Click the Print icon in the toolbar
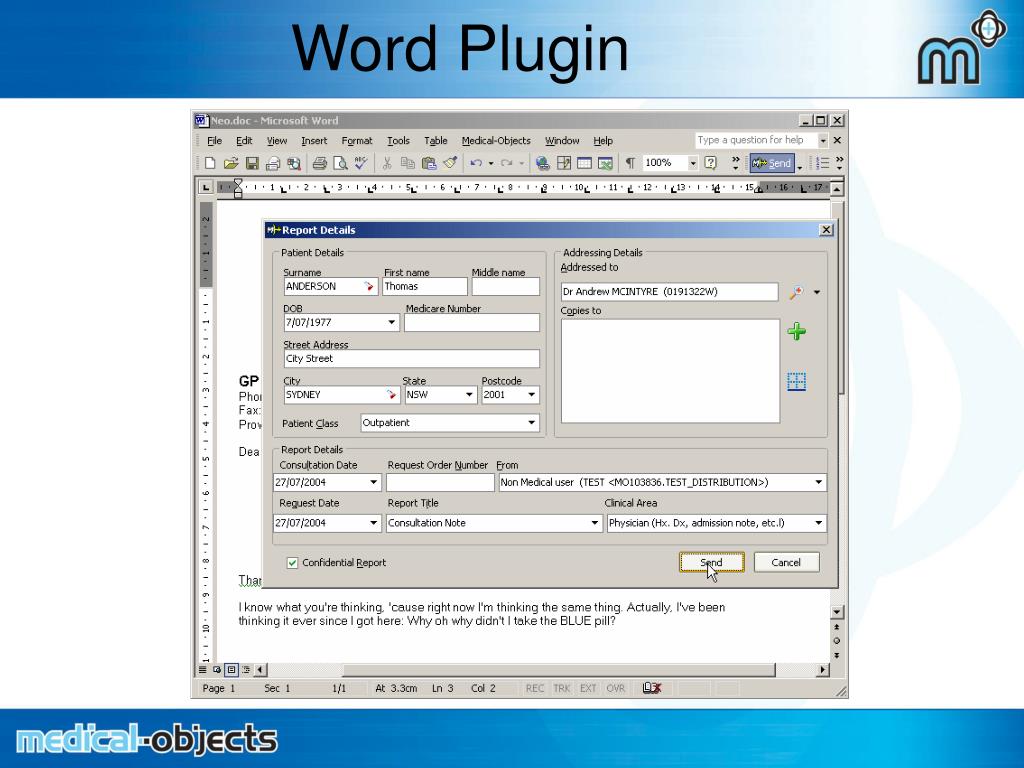The image size is (1024, 768). pyautogui.click(x=319, y=163)
